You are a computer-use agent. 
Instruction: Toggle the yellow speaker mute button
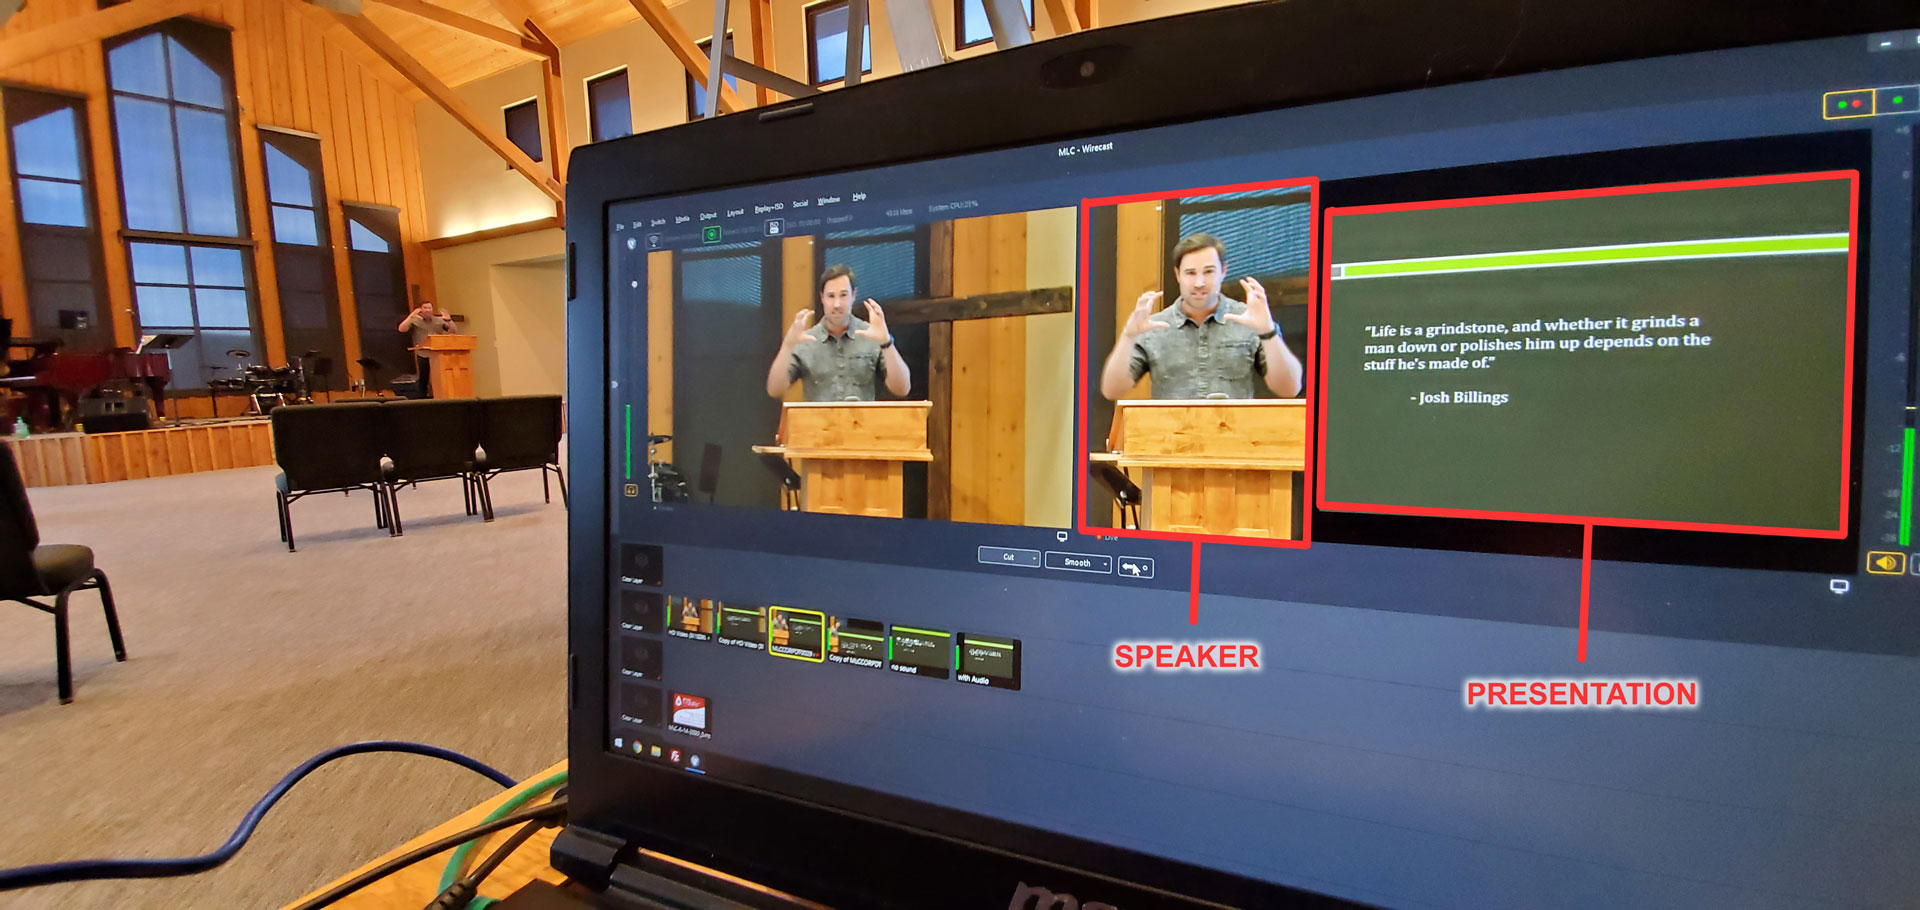(1886, 563)
